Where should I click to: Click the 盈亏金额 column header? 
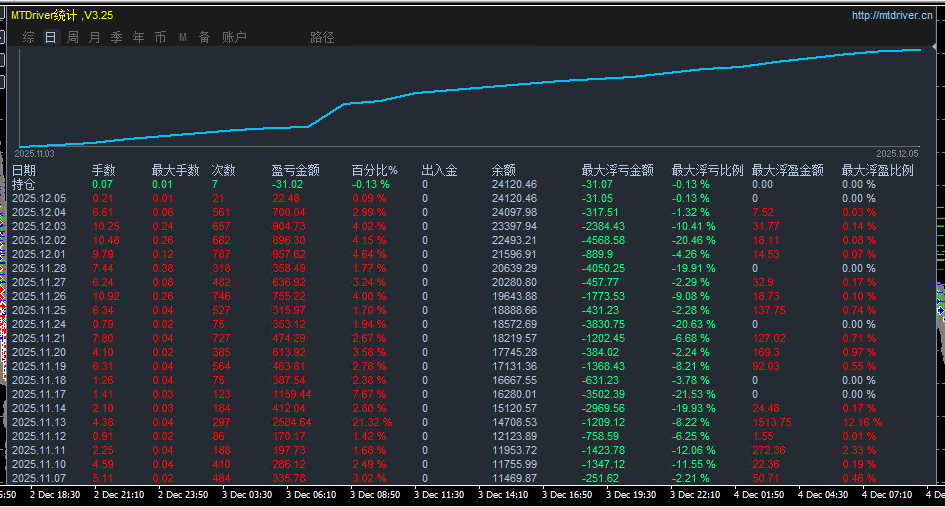pyautogui.click(x=295, y=171)
